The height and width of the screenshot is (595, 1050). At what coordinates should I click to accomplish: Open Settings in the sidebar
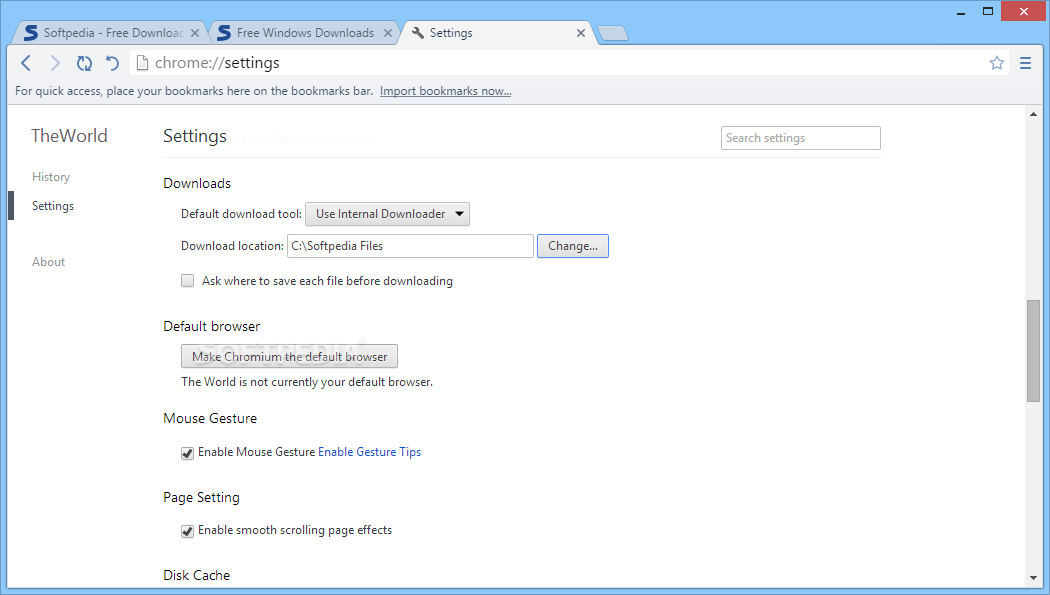tap(53, 205)
